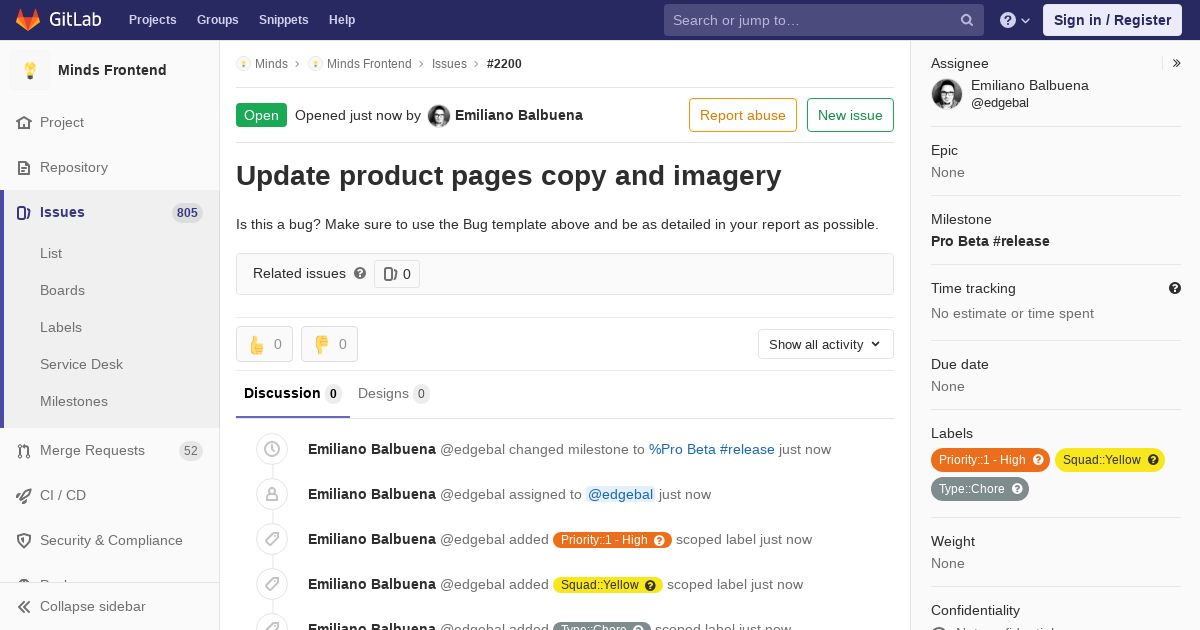Click the user icon beside assigned activity
1200x630 pixels.
click(x=271, y=495)
